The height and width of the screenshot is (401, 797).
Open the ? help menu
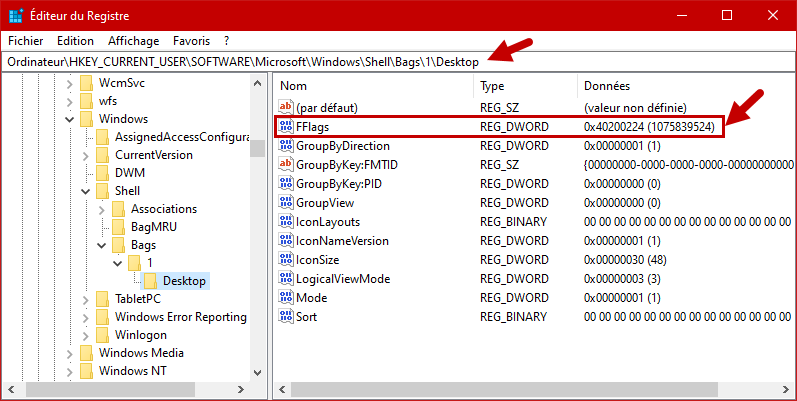[x=227, y=41]
